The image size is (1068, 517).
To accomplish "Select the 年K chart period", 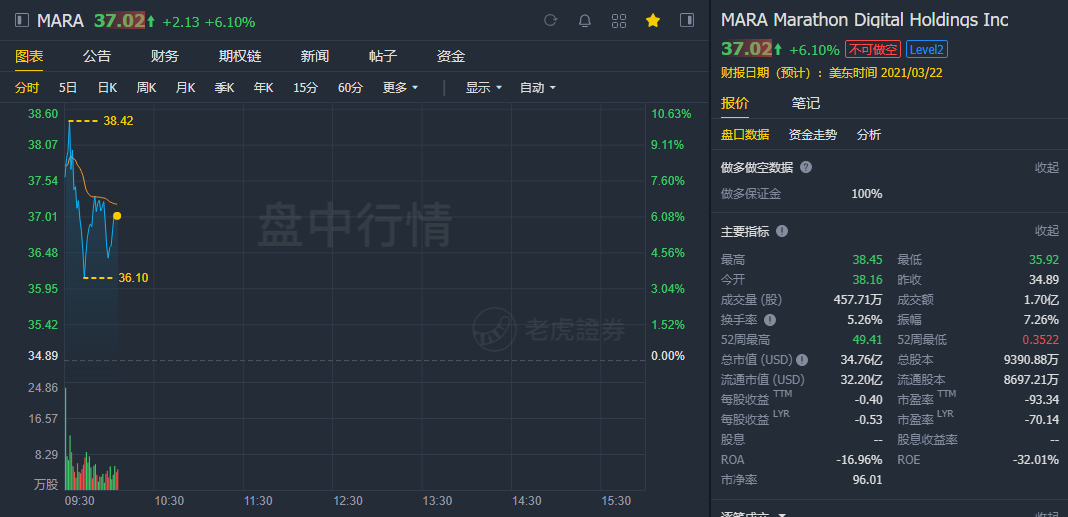I will pos(264,87).
